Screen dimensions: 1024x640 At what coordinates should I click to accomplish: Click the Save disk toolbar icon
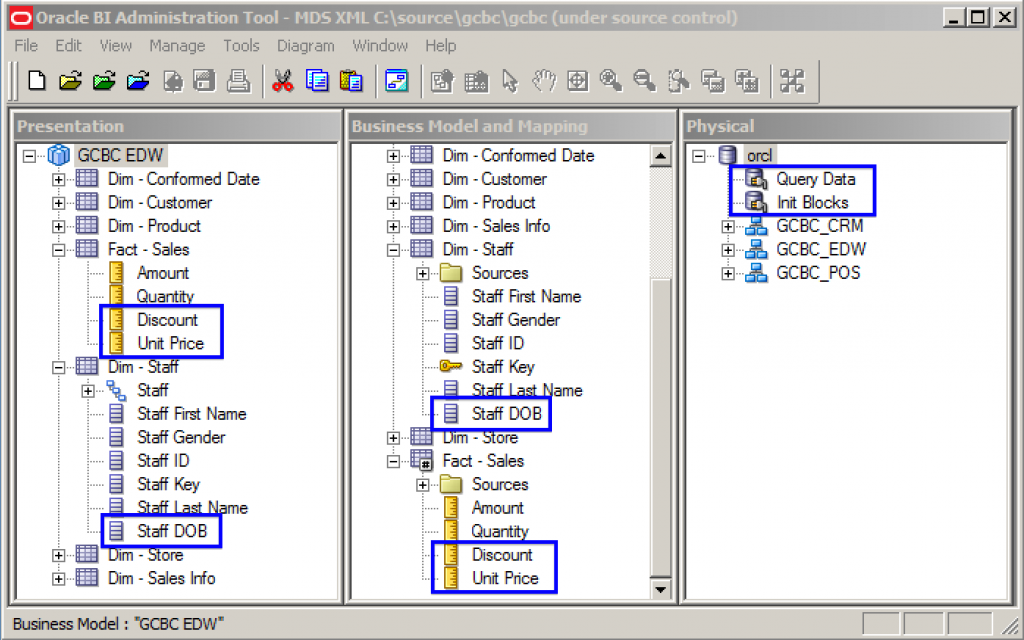click(204, 81)
